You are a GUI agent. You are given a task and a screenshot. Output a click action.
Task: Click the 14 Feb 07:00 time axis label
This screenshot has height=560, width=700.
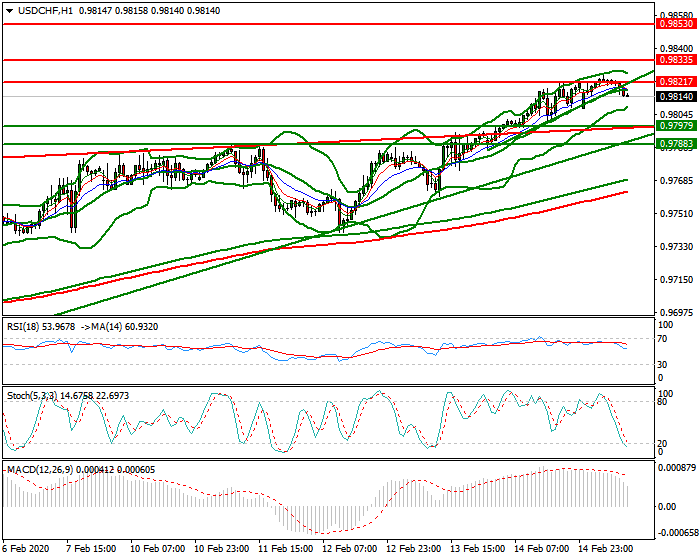click(x=542, y=548)
